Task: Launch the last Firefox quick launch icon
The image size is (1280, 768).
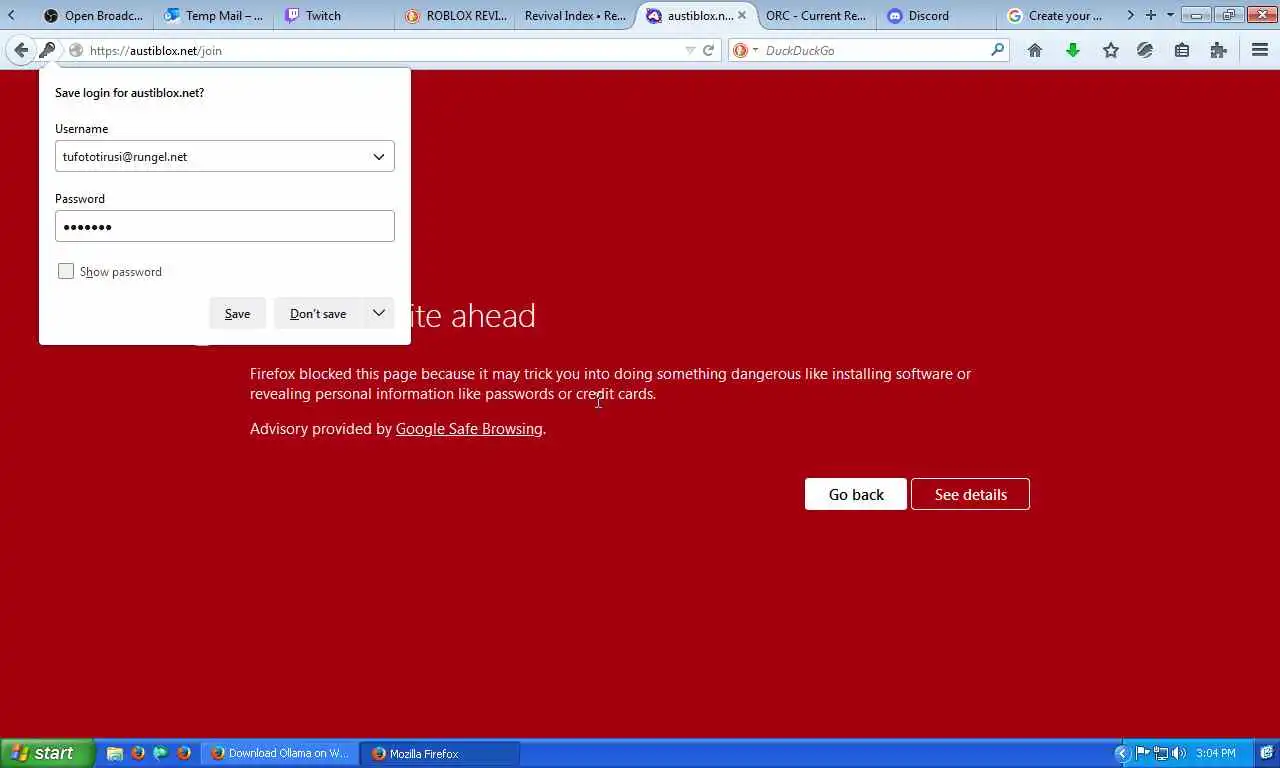Action: [x=183, y=753]
